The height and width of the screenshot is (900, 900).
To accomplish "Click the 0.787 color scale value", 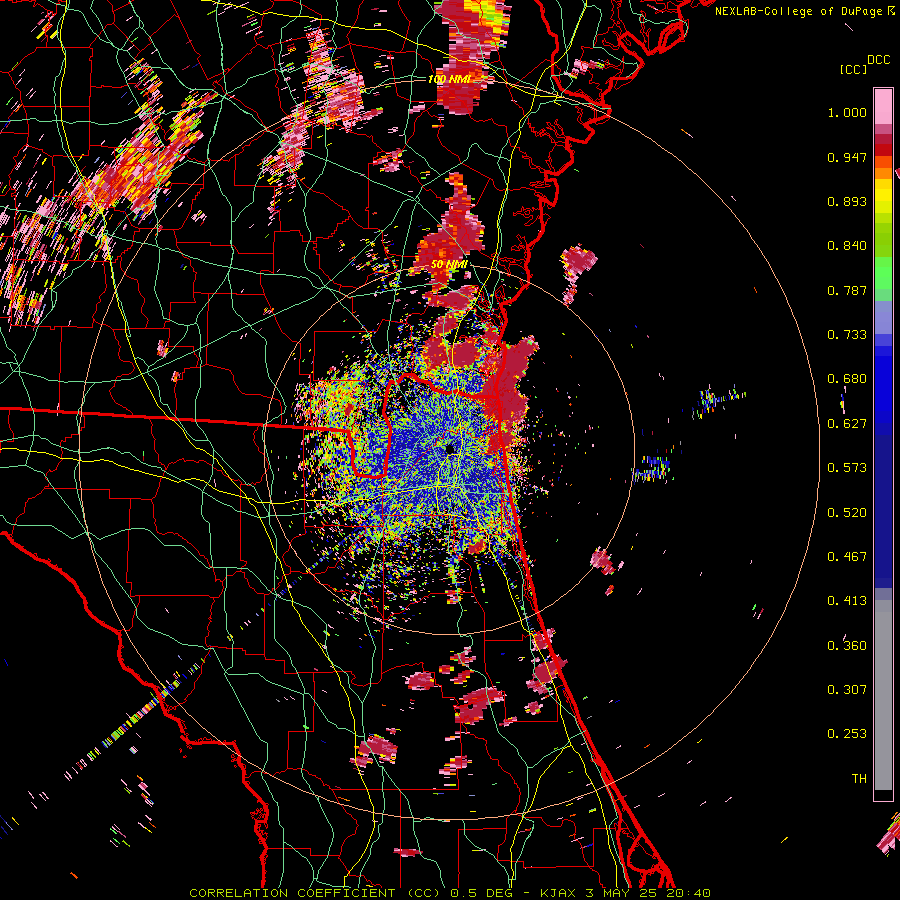I will pos(847,290).
